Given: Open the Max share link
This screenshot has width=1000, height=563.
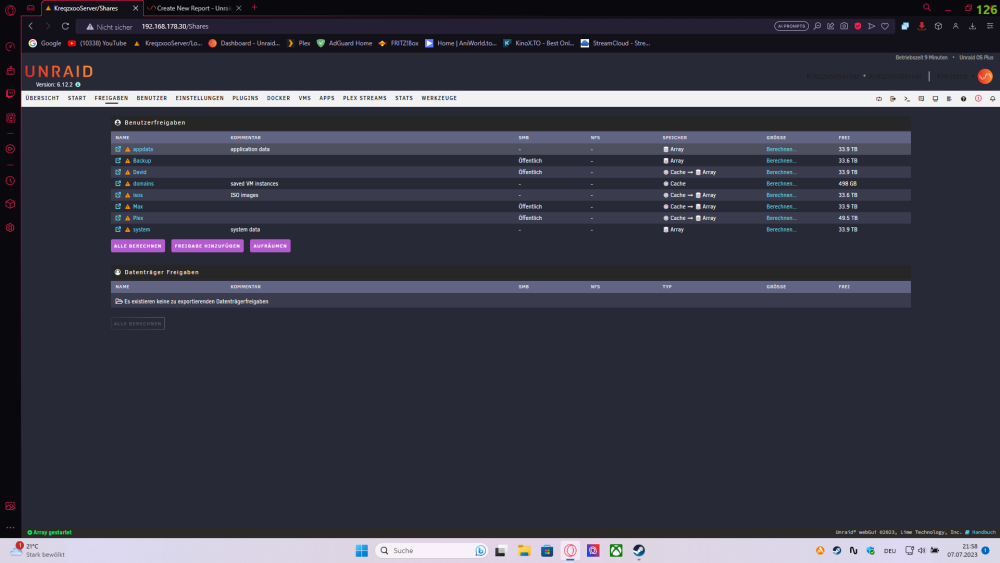Looking at the screenshot, I should 138,207.
